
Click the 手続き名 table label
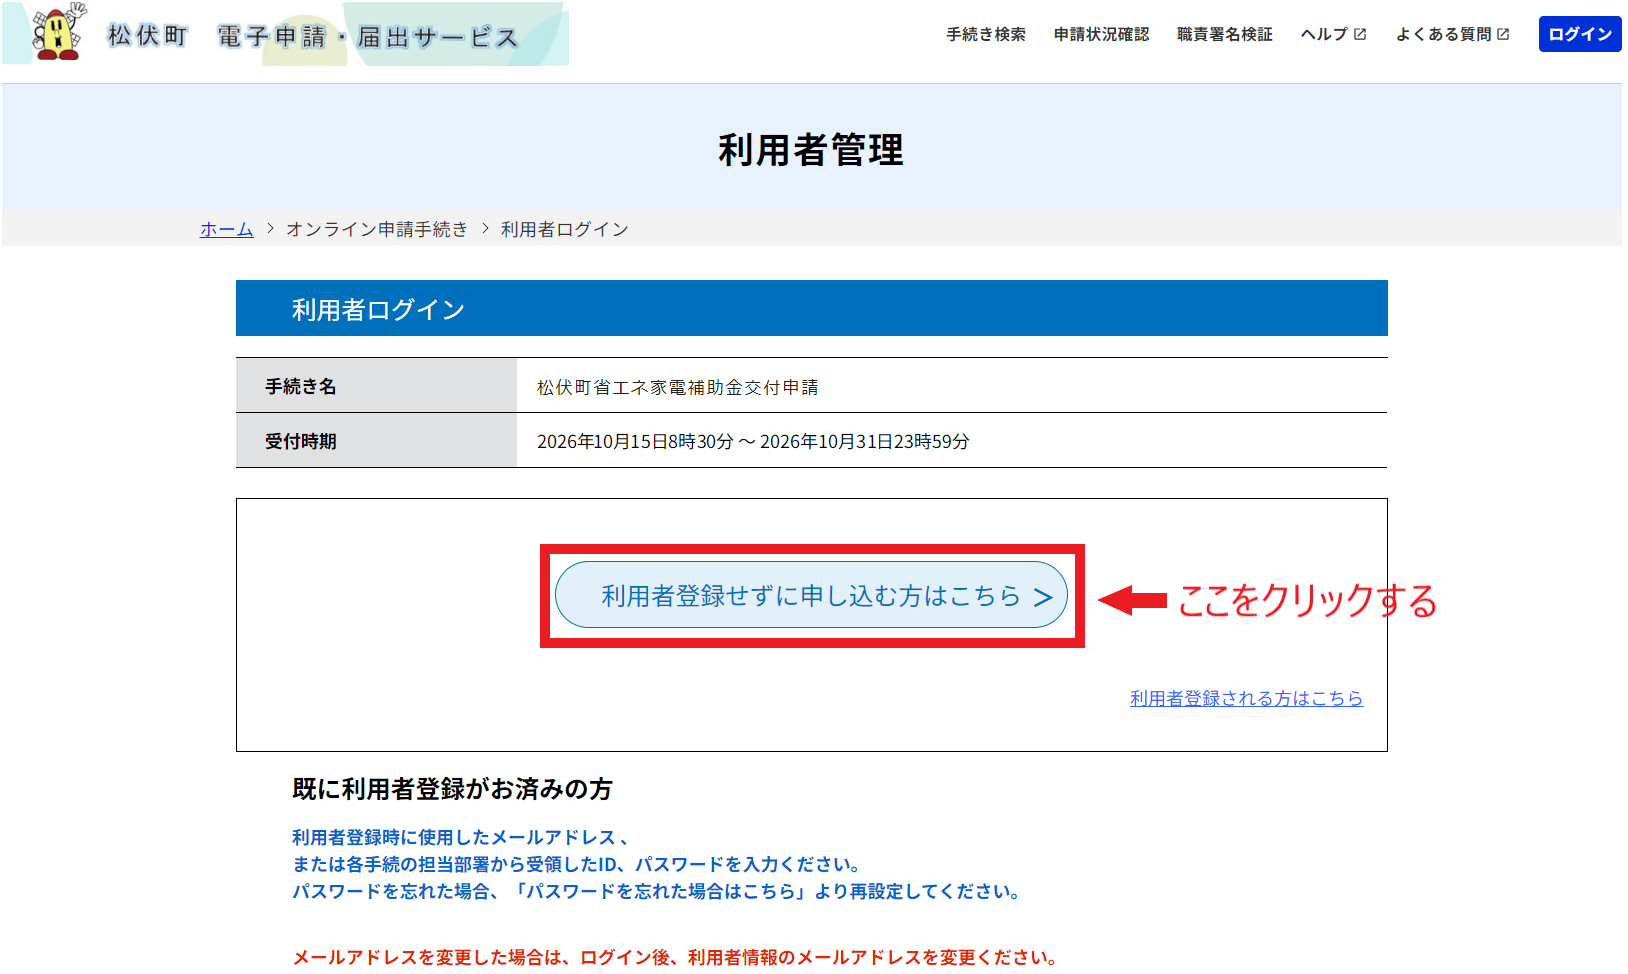click(300, 386)
